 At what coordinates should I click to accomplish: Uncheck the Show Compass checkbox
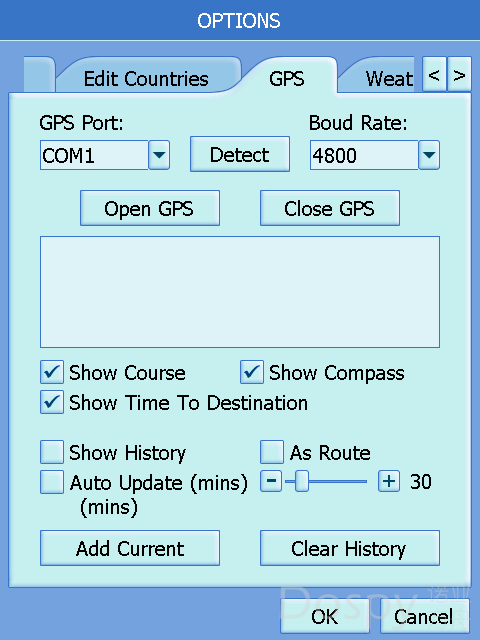251,372
